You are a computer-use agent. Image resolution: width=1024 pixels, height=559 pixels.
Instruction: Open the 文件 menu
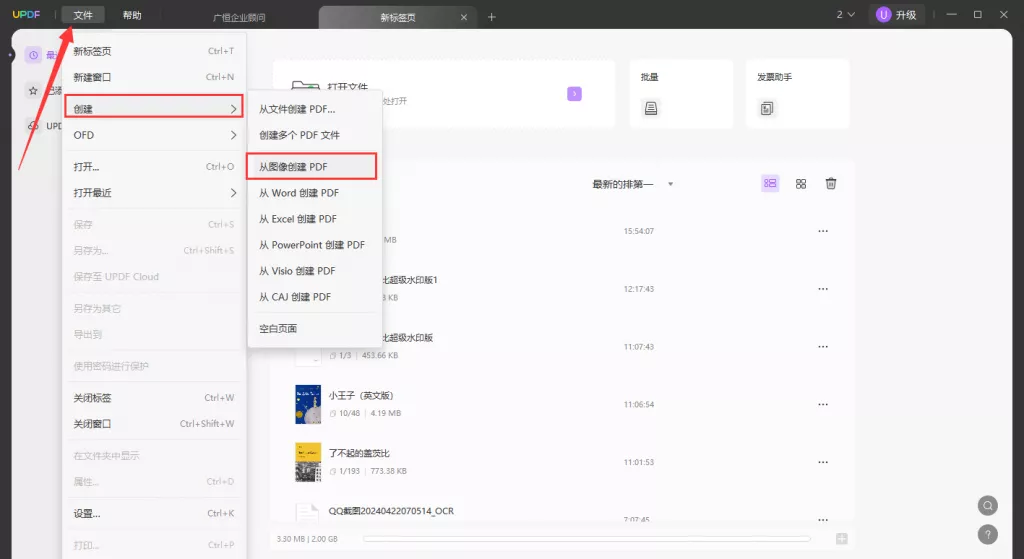click(83, 15)
